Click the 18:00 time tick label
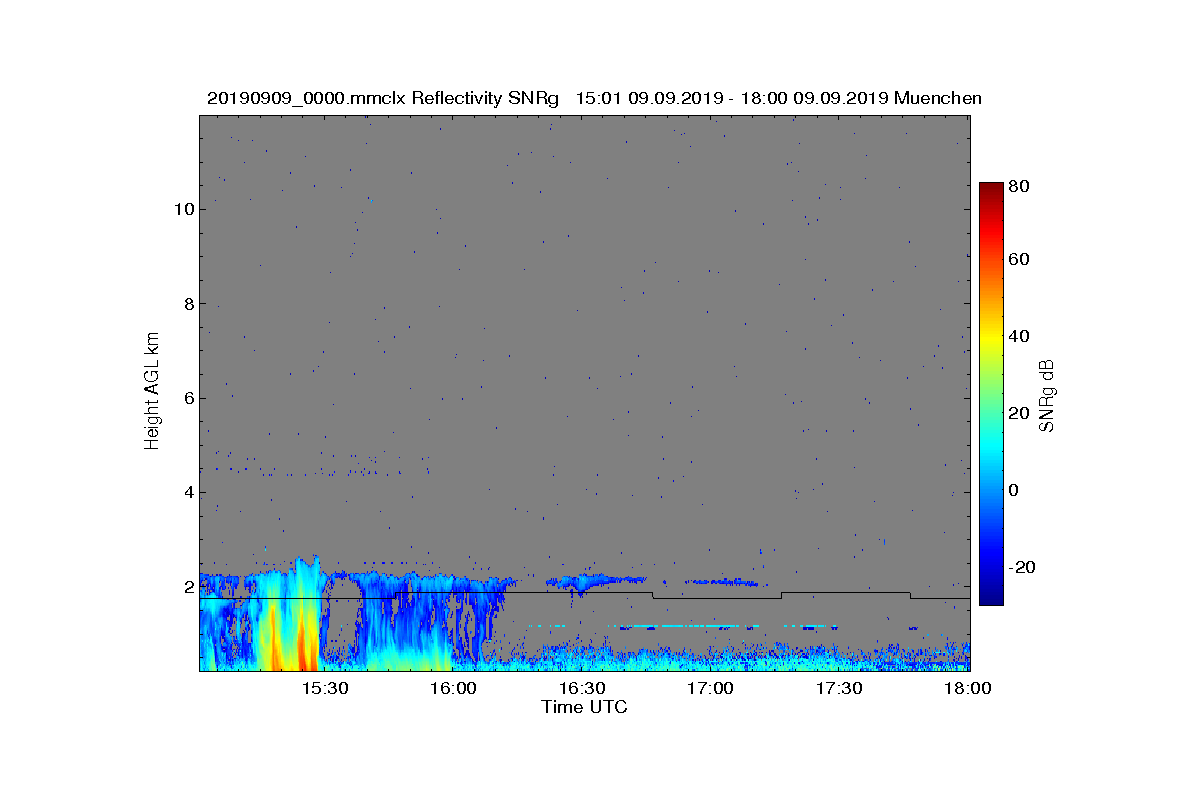Screen dimensions: 1200x800 967,688
